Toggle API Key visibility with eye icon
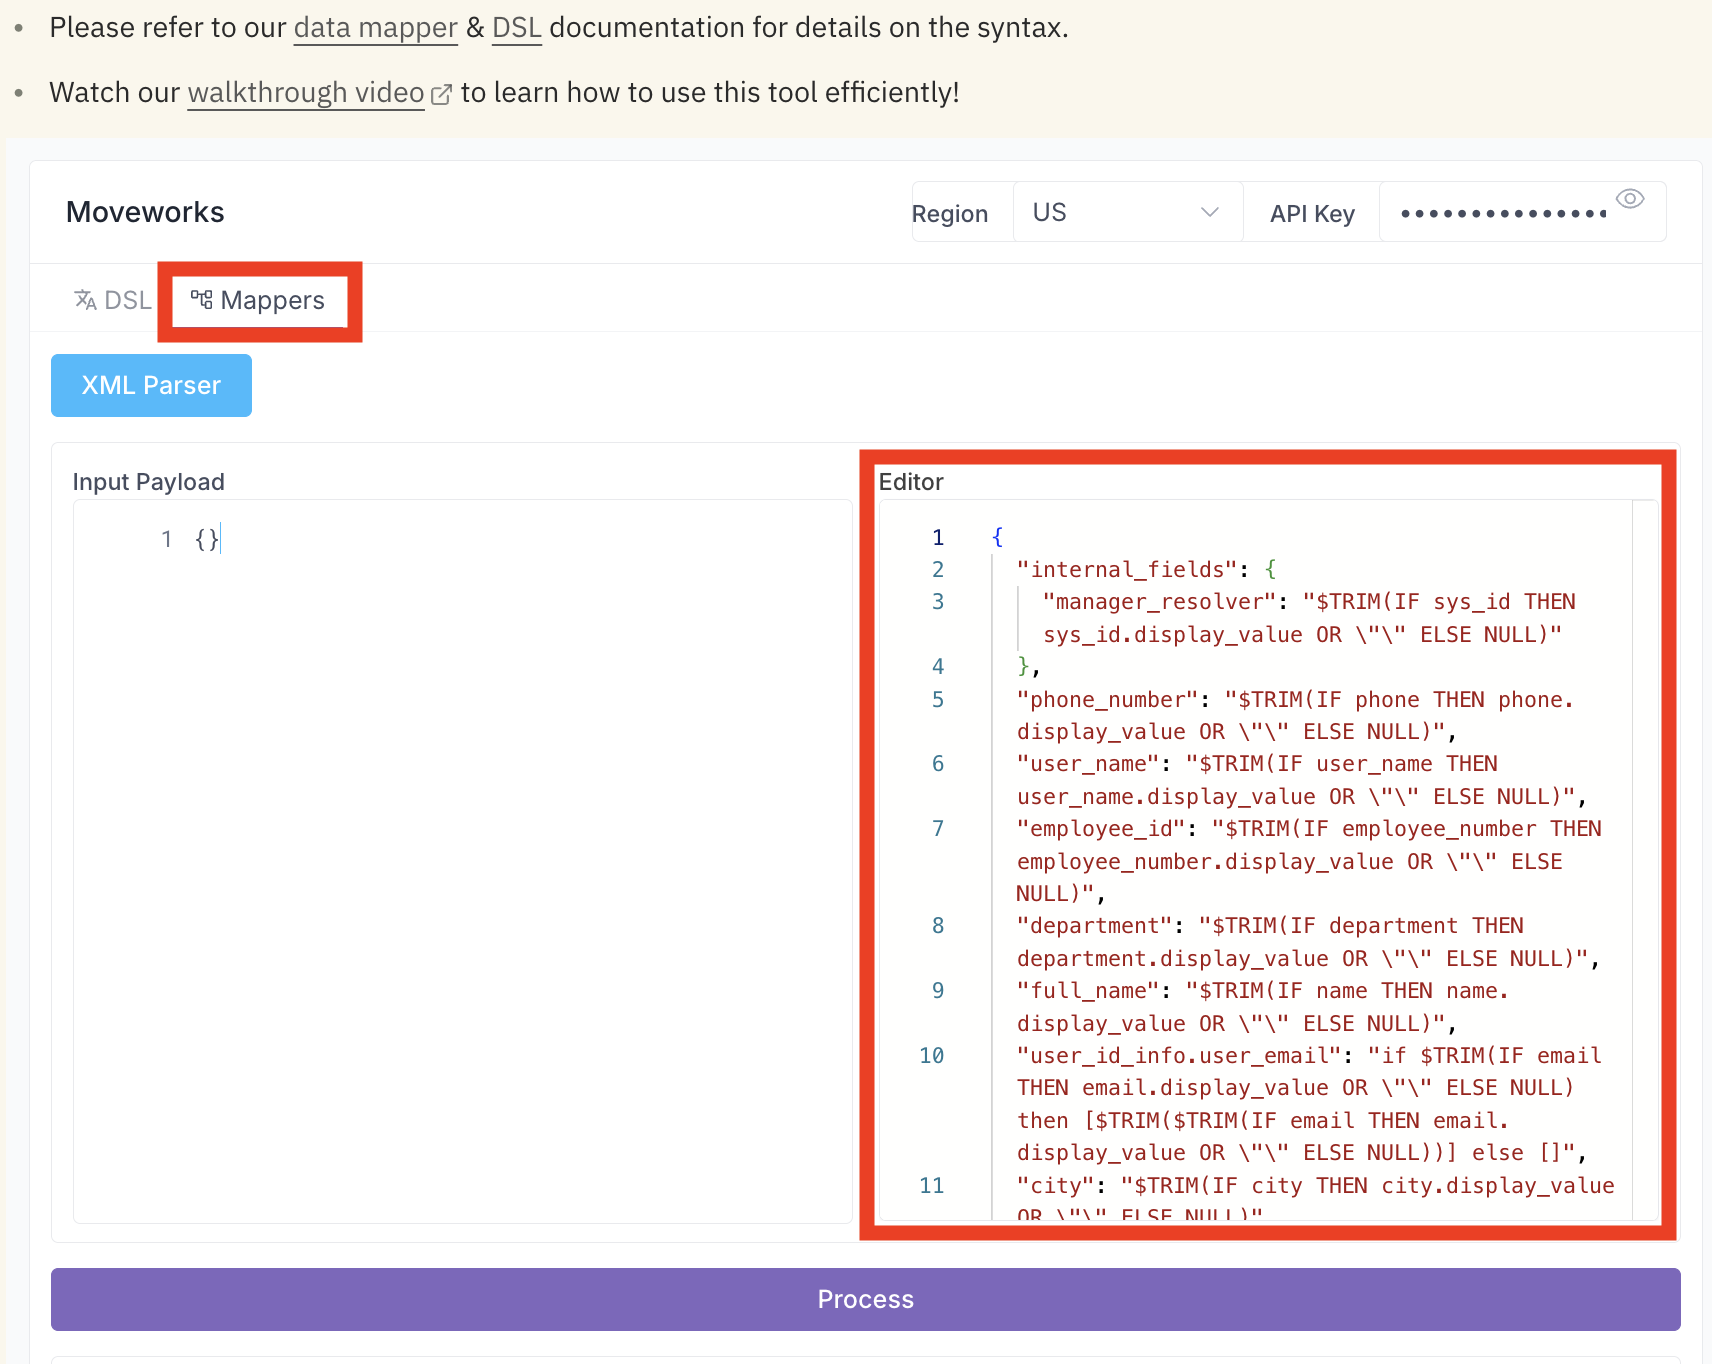The image size is (1712, 1364). click(x=1629, y=199)
